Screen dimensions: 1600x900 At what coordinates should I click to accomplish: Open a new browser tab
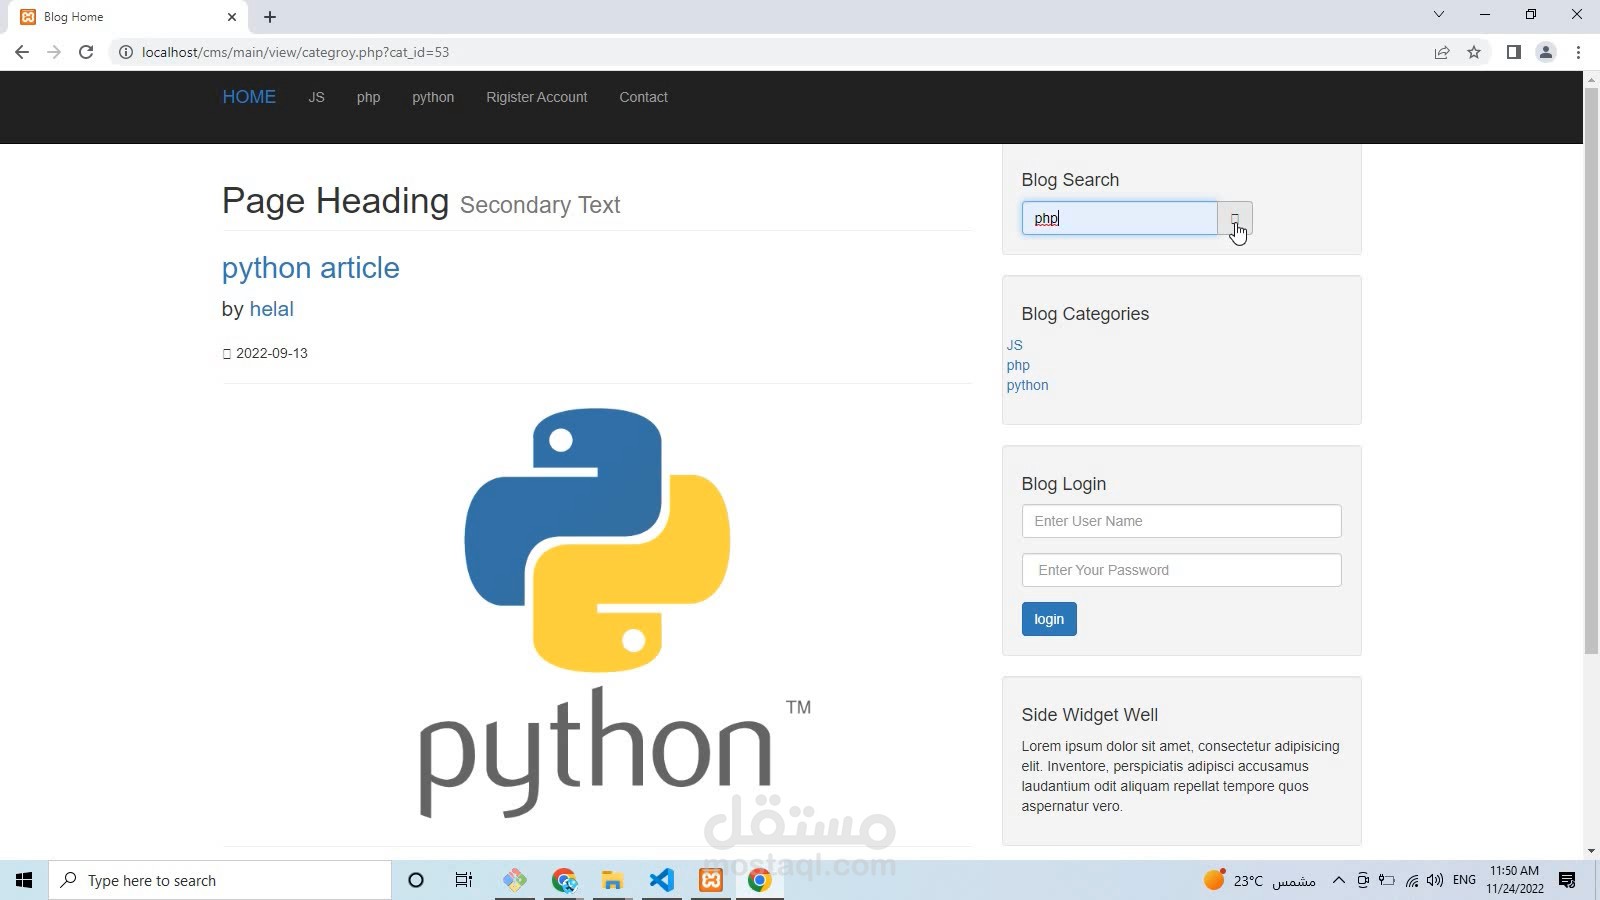click(270, 17)
